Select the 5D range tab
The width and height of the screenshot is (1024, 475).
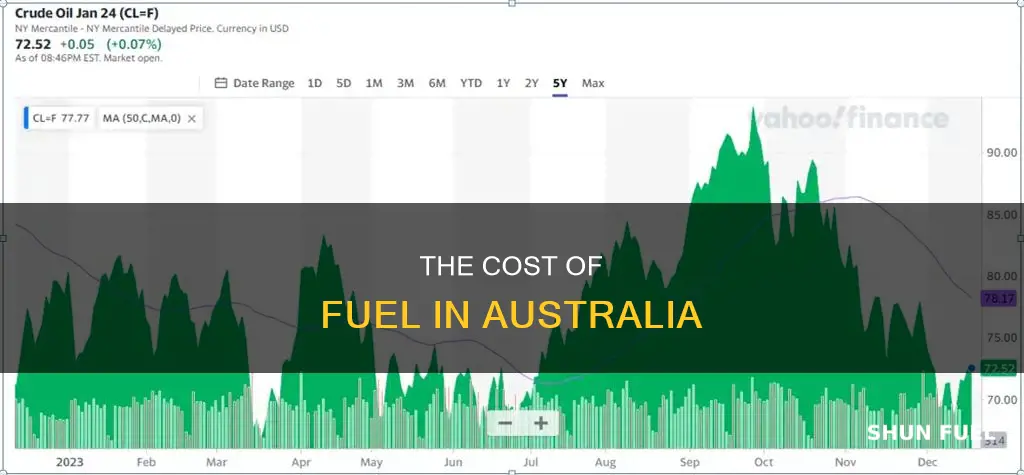coord(344,83)
